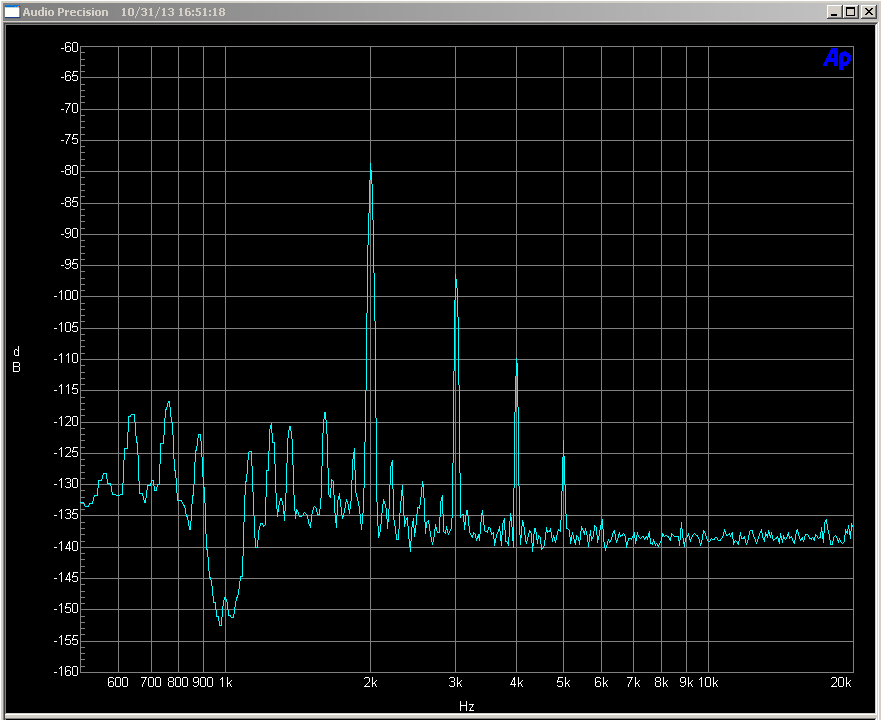
Task: Click the 20k frequency label
Action: coord(841,682)
